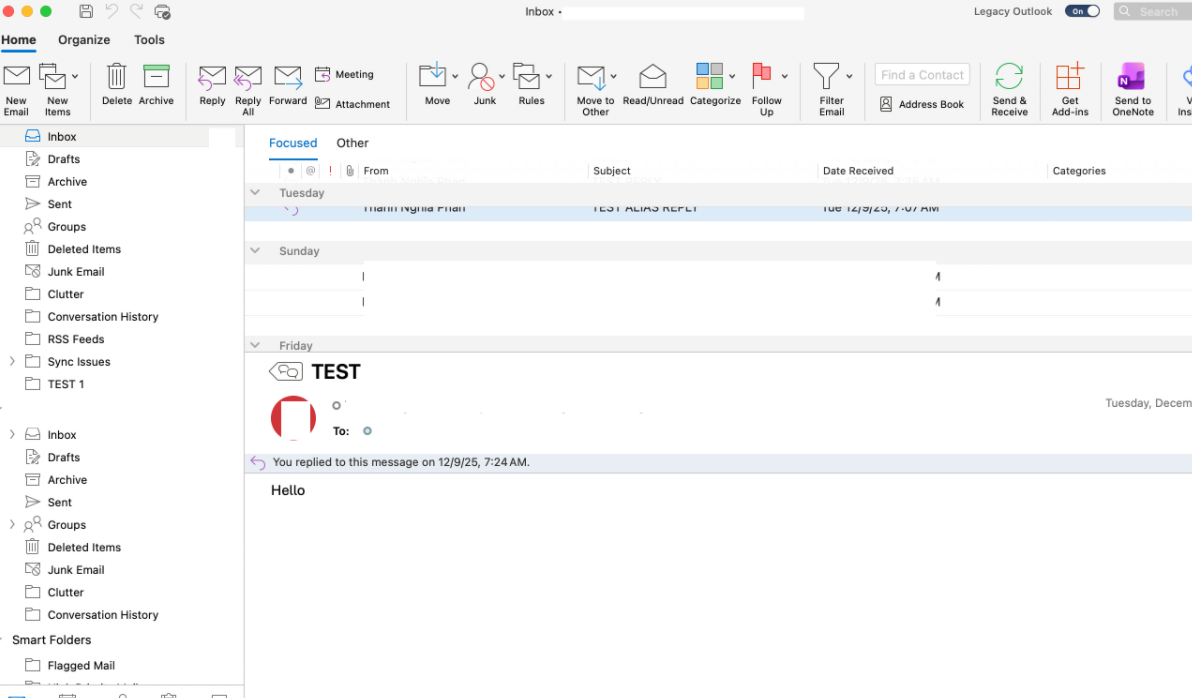Click conversation icon beside TEST heading
The height and width of the screenshot is (698, 1192).
[286, 372]
